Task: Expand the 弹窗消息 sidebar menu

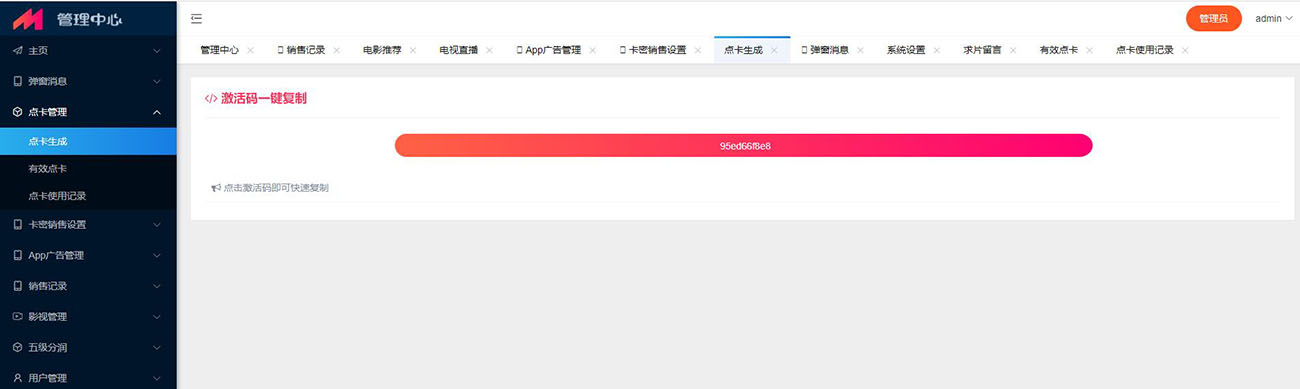Action: click(156, 81)
